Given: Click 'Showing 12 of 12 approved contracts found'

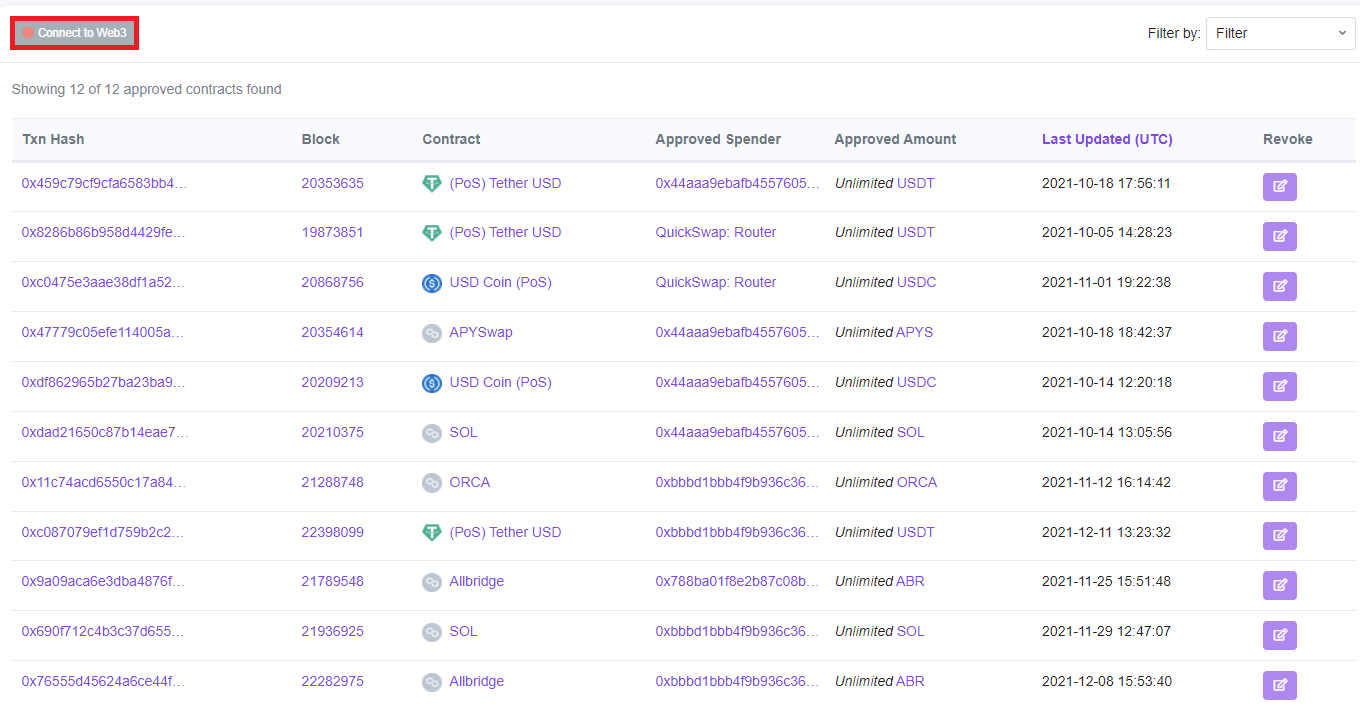Looking at the screenshot, I should (147, 89).
